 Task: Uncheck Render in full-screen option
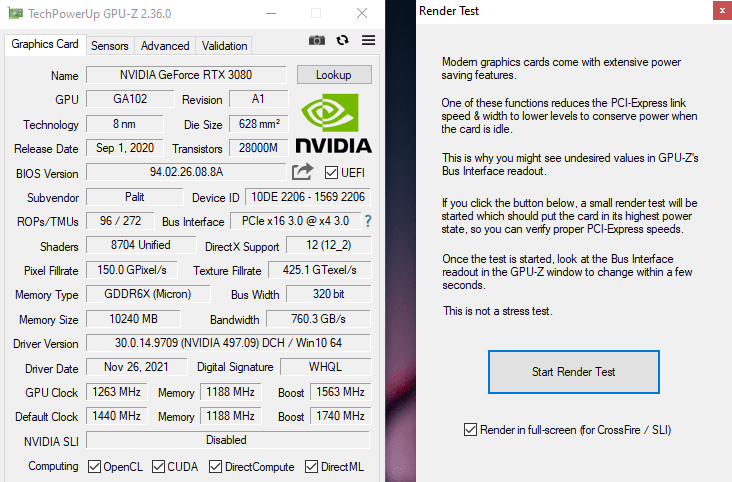pyautogui.click(x=470, y=429)
